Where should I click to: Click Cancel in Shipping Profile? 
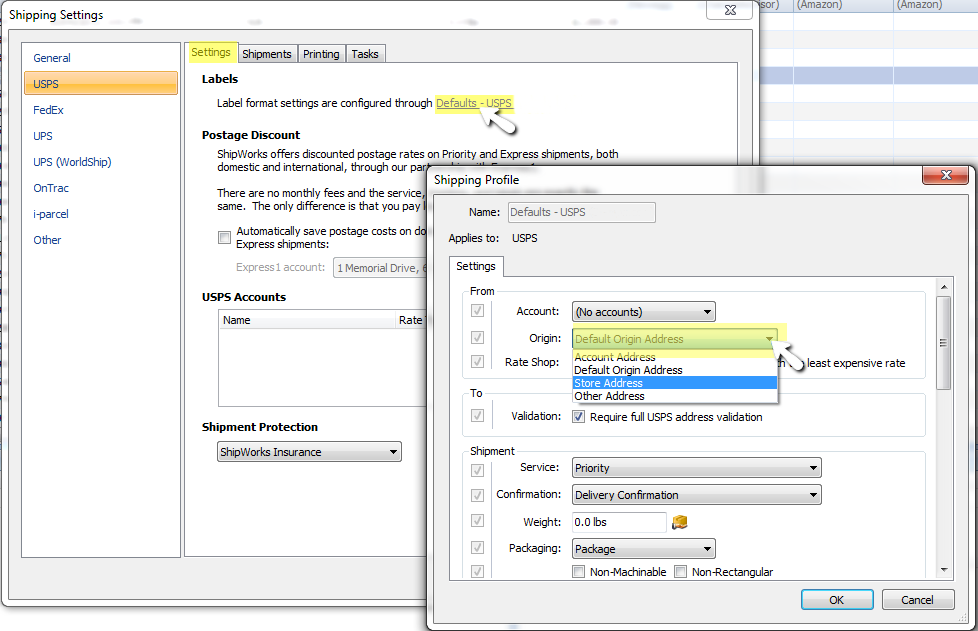click(x=917, y=600)
